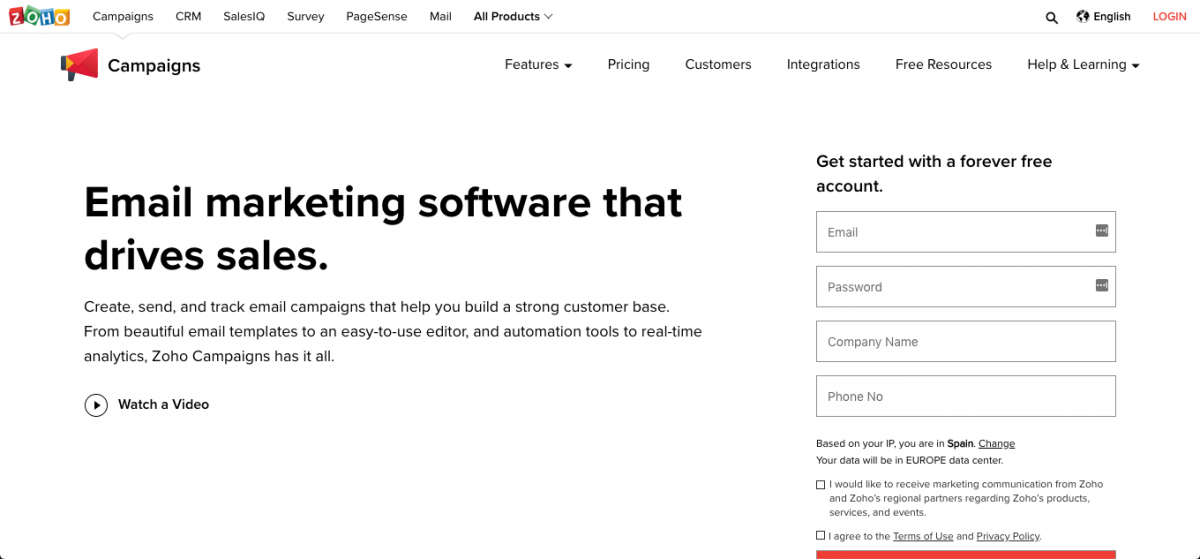The height and width of the screenshot is (559, 1200).
Task: Click the LOGIN link
Action: click(x=1169, y=17)
